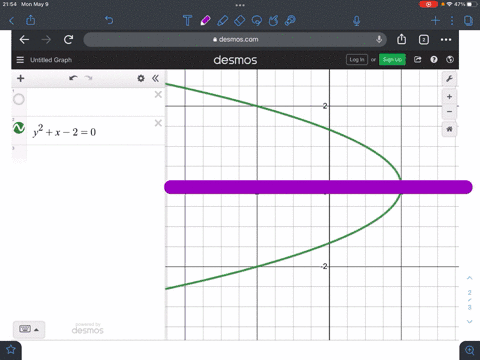This screenshot has width=480, height=360.
Task: Click the desmos.com address bar
Action: coord(235,39)
